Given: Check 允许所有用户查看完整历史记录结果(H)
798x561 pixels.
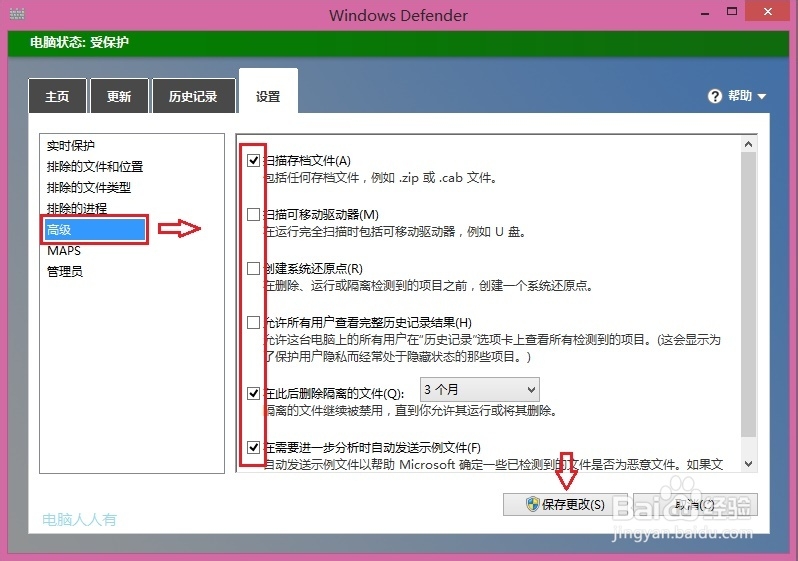Looking at the screenshot, I should [253, 322].
